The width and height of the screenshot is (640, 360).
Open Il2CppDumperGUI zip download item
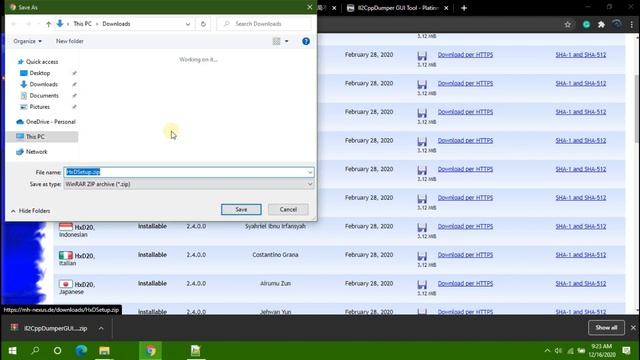pyautogui.click(x=50, y=328)
